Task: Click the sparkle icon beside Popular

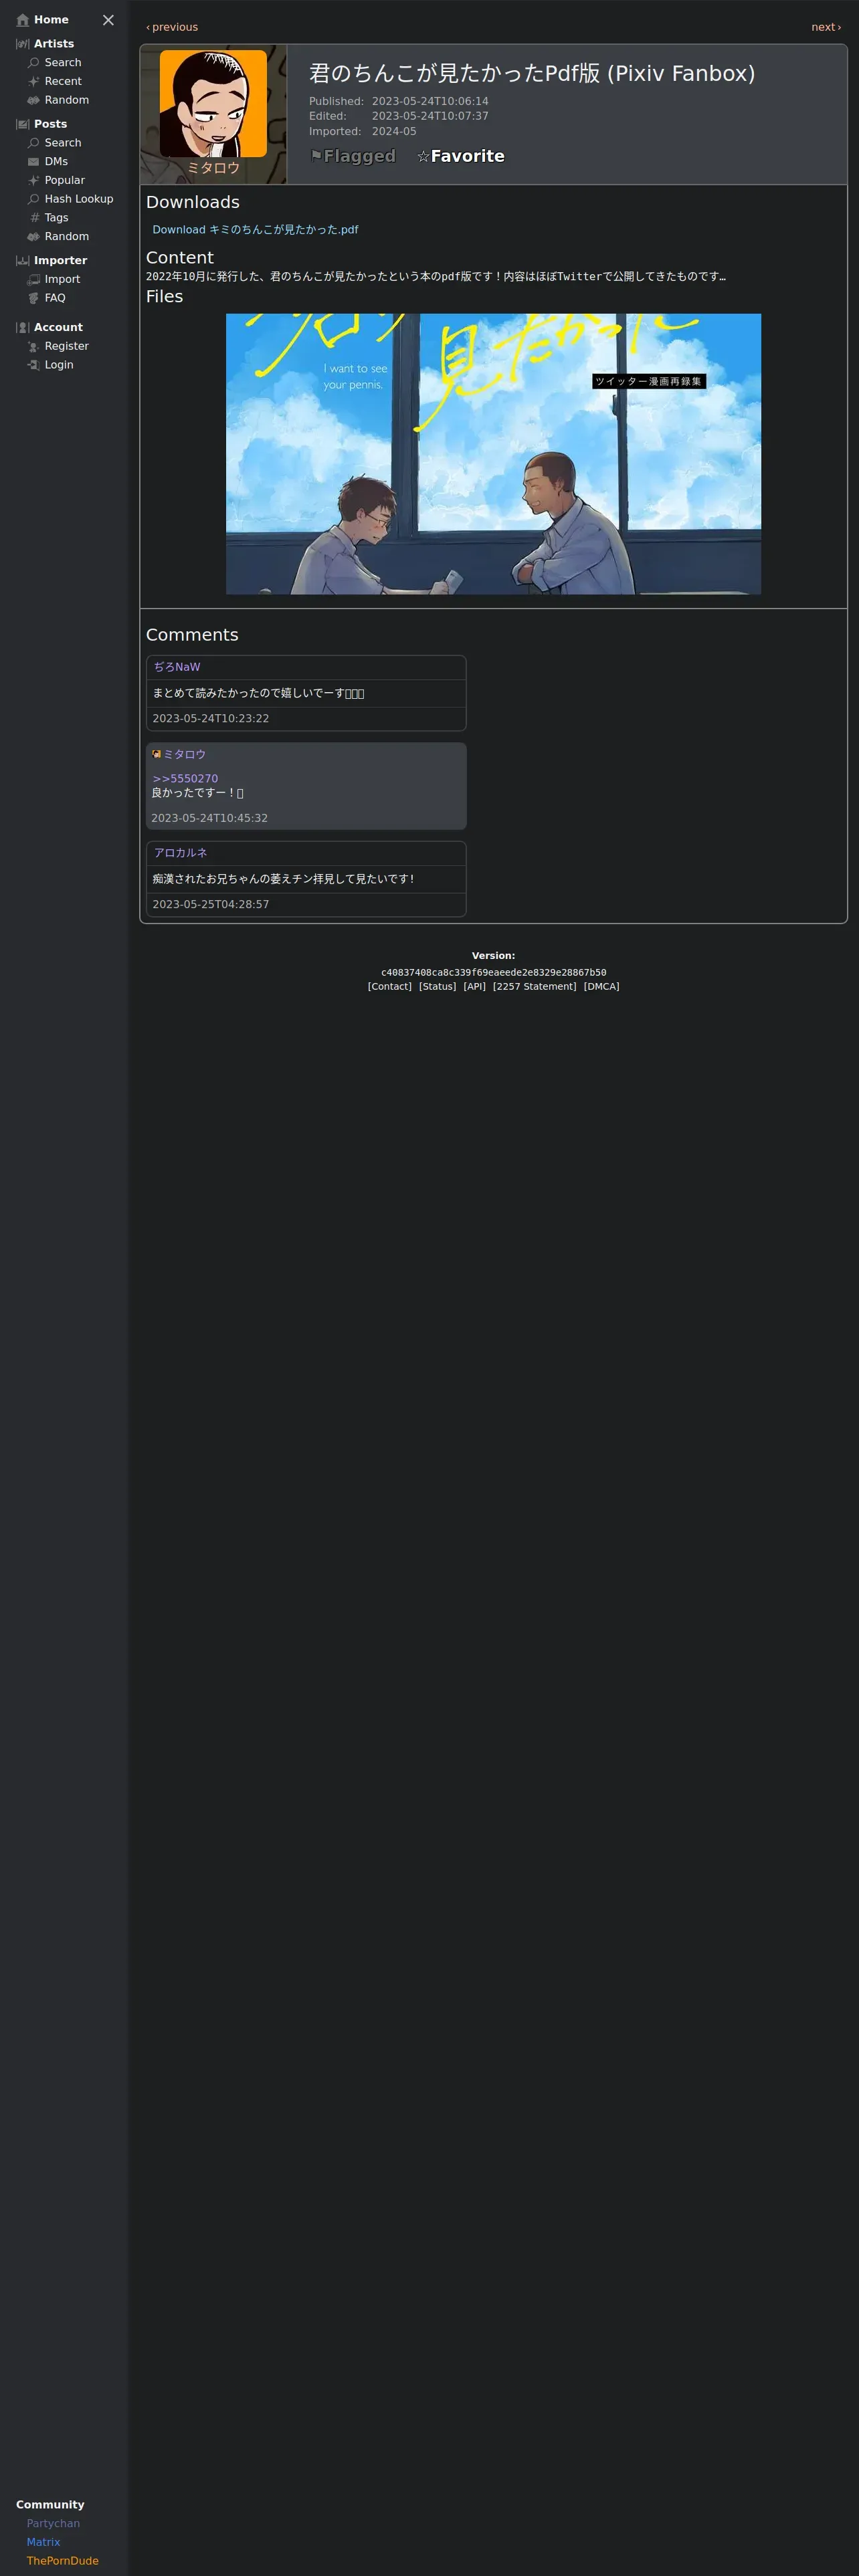Action: point(34,181)
